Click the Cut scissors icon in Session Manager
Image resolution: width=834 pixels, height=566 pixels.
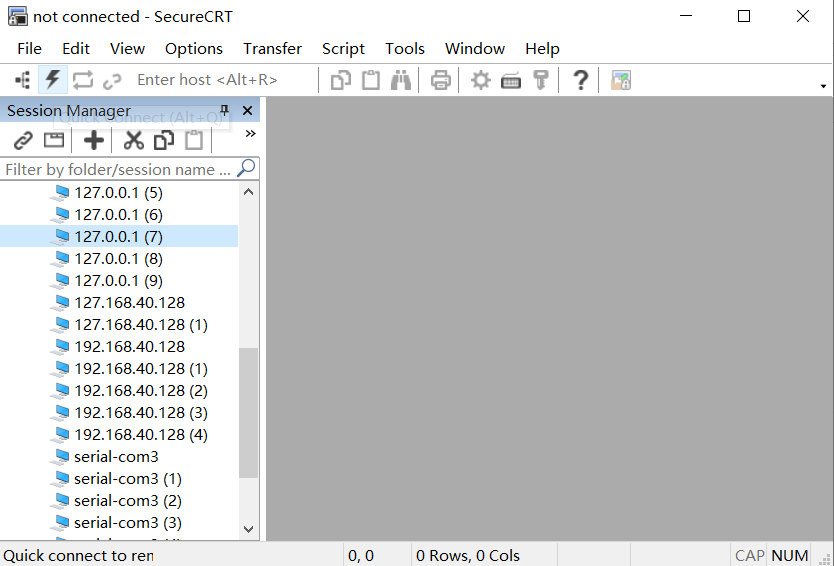coord(134,140)
